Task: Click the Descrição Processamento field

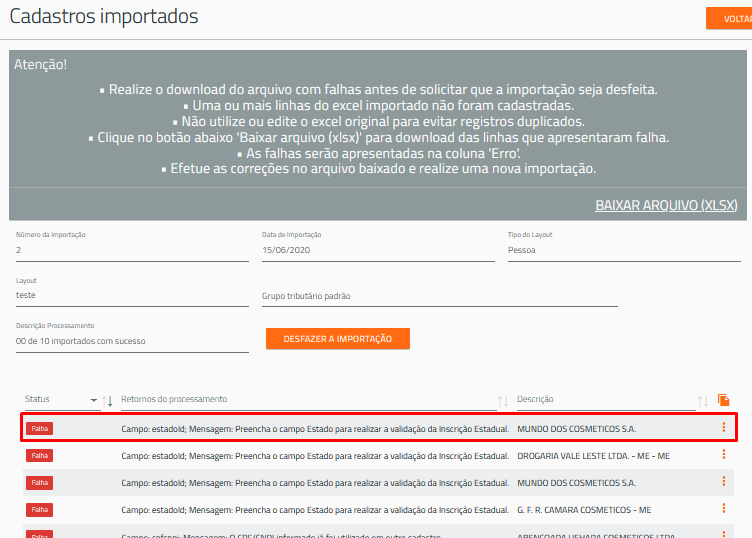Action: 132,341
